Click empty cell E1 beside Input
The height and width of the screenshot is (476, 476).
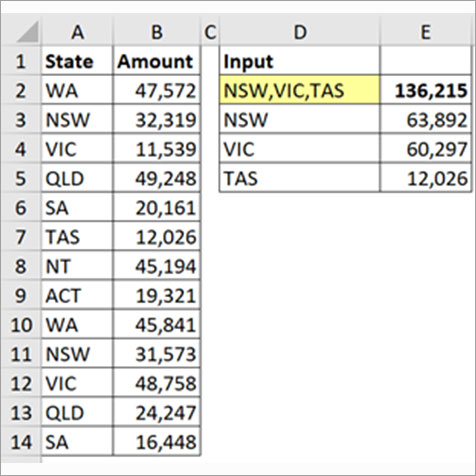[425, 61]
